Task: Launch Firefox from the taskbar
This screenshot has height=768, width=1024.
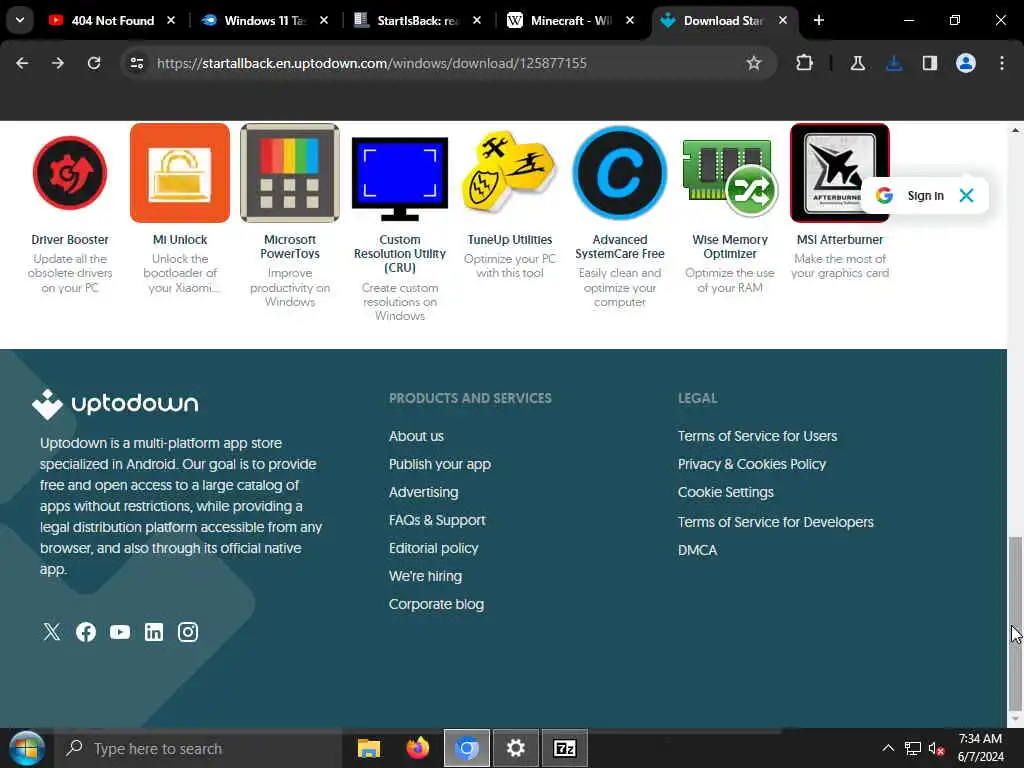Action: tap(418, 748)
